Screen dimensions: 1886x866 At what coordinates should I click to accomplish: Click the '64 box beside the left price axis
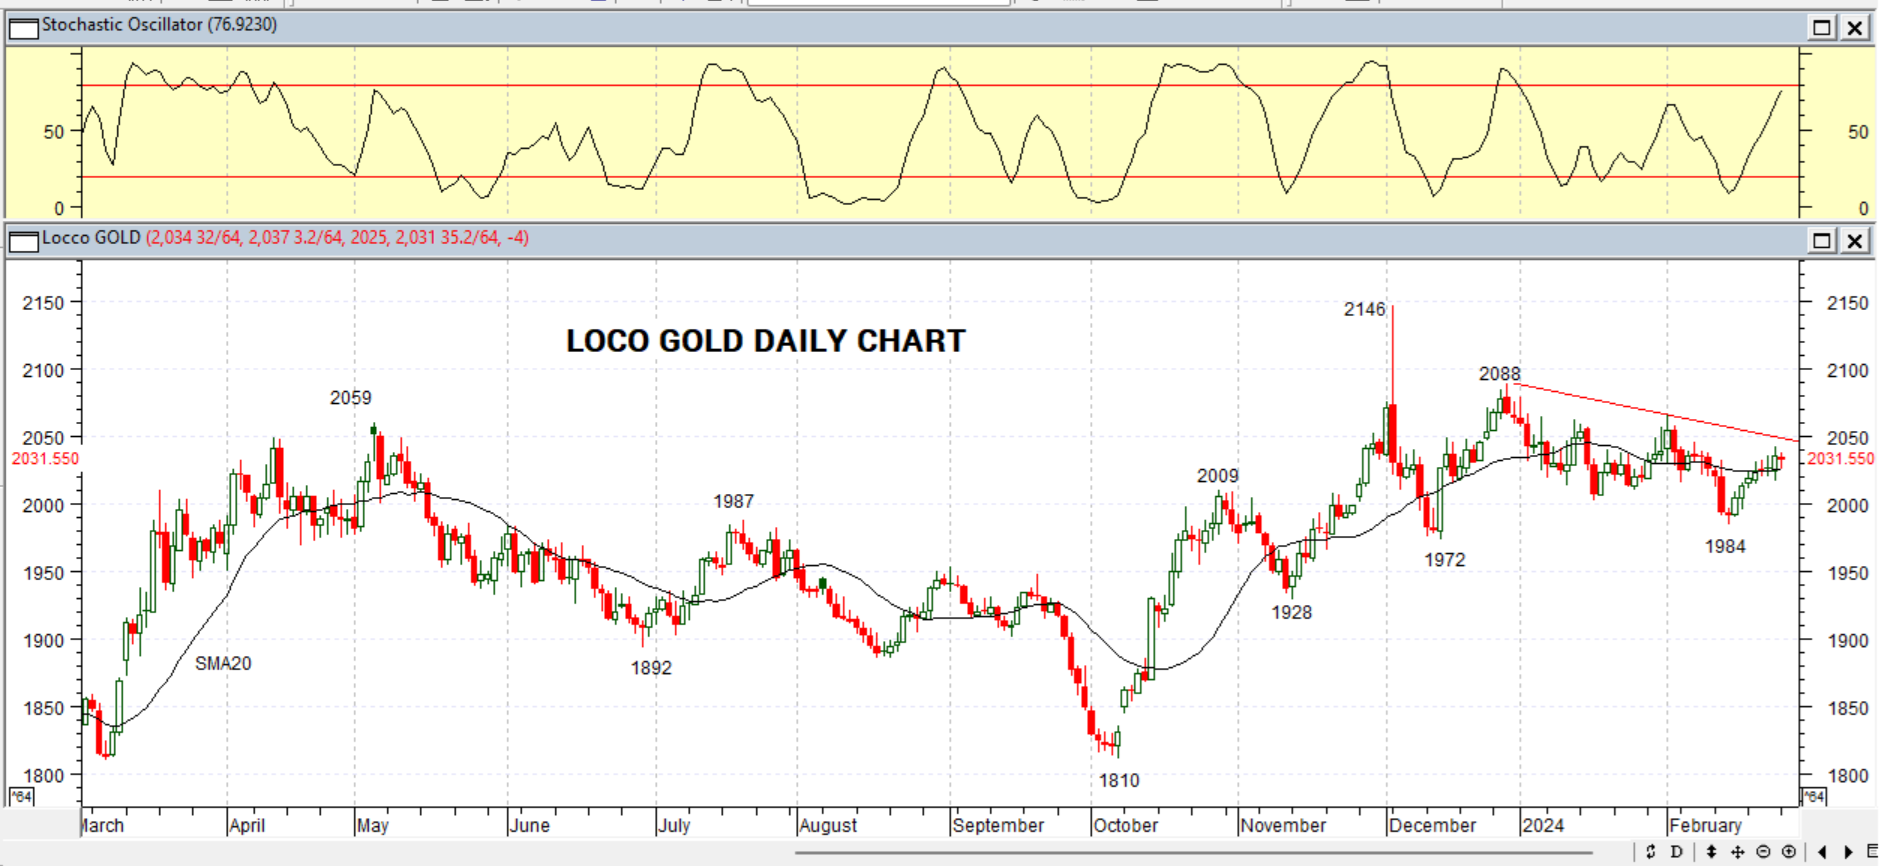pyautogui.click(x=21, y=797)
